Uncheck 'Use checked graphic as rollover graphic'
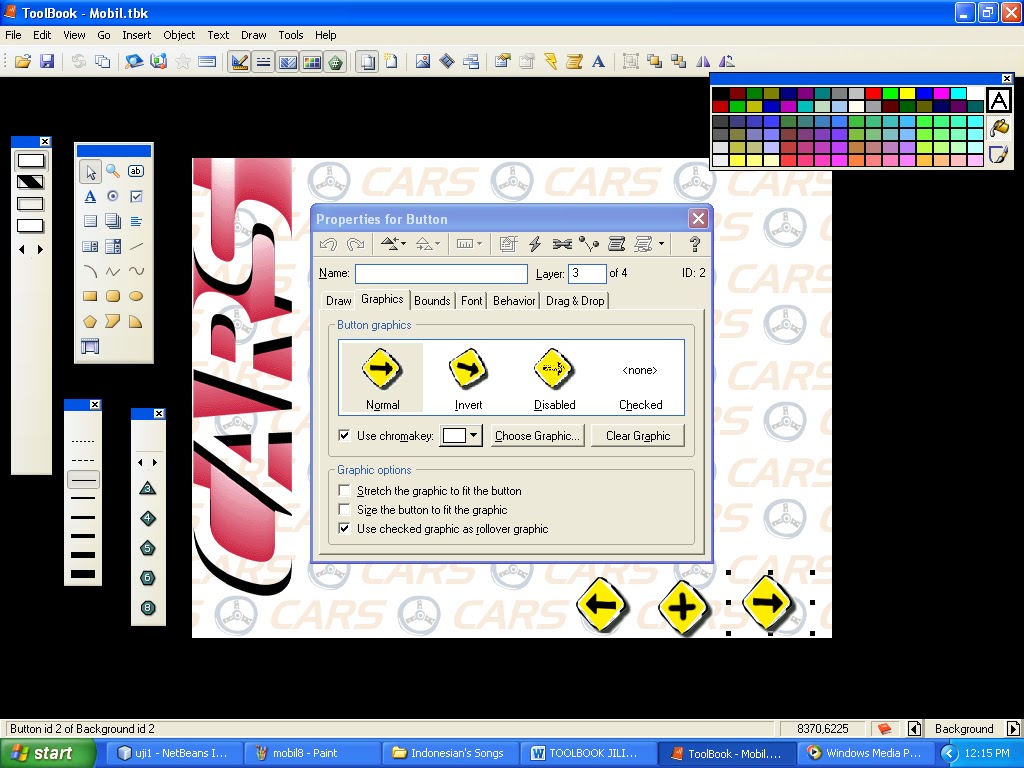 click(344, 528)
